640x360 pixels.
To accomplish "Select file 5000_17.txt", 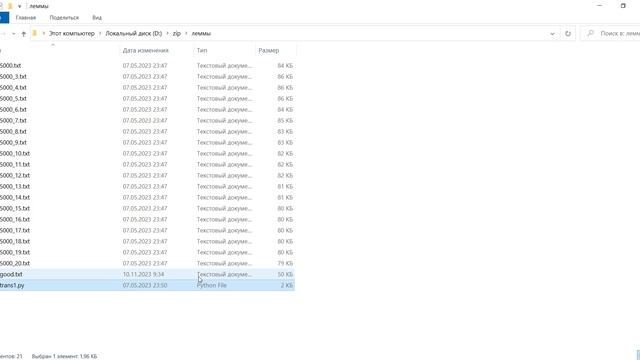I will click(x=15, y=231).
